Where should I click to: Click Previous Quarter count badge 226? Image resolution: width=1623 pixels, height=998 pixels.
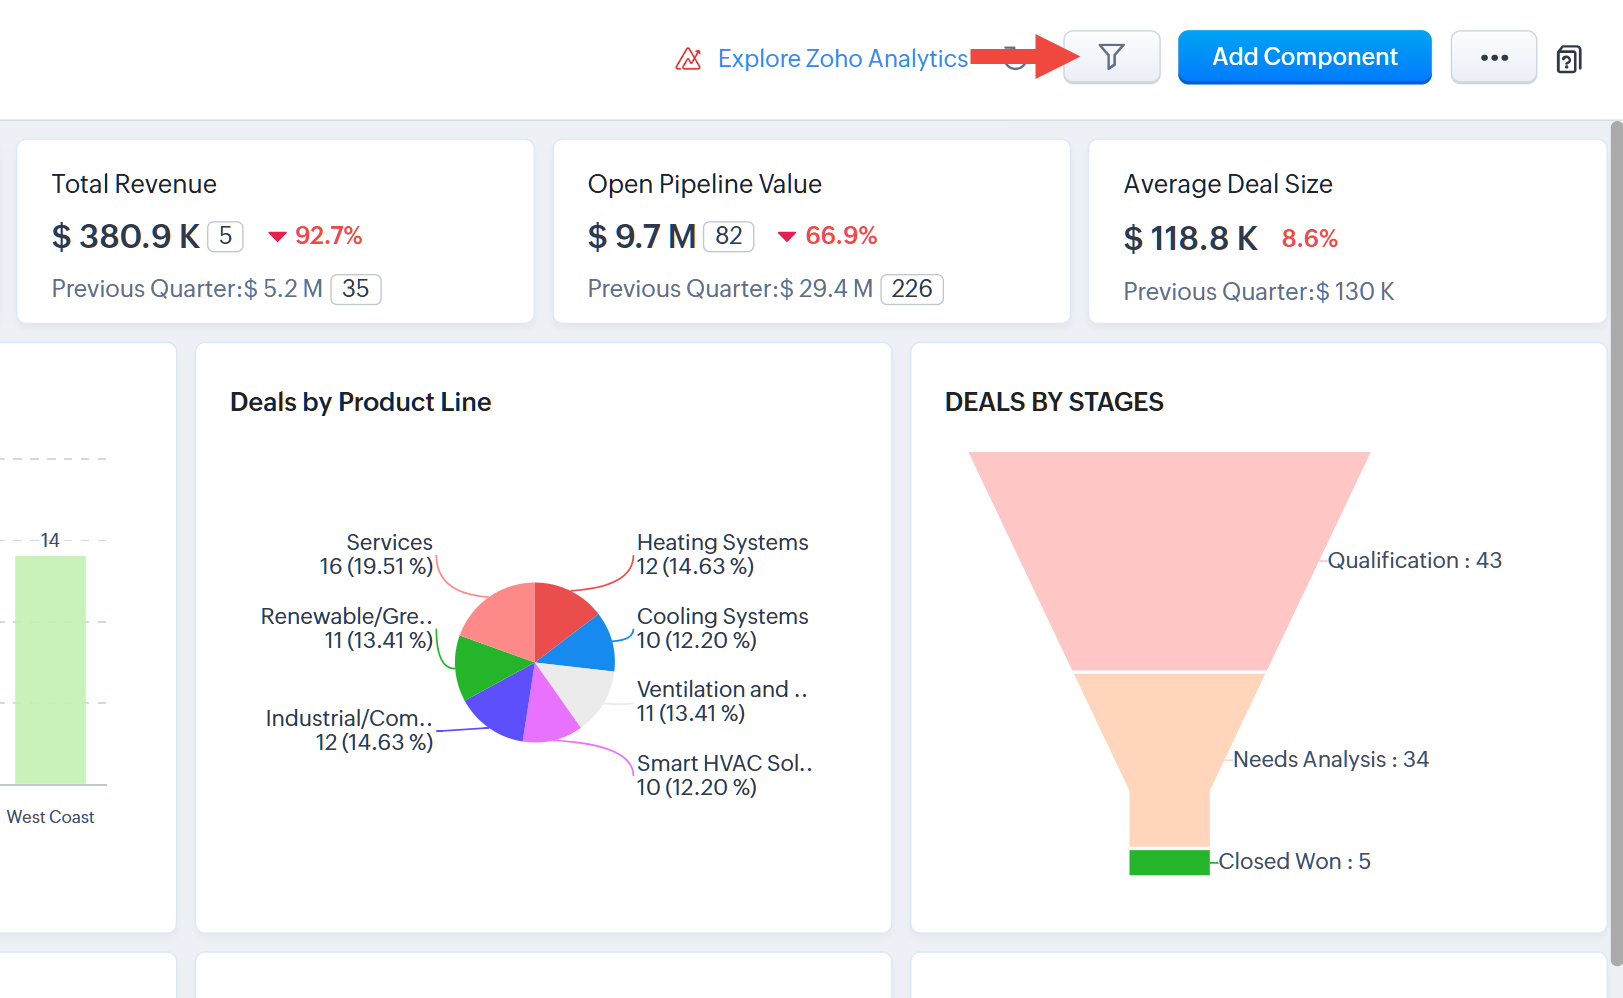911,289
